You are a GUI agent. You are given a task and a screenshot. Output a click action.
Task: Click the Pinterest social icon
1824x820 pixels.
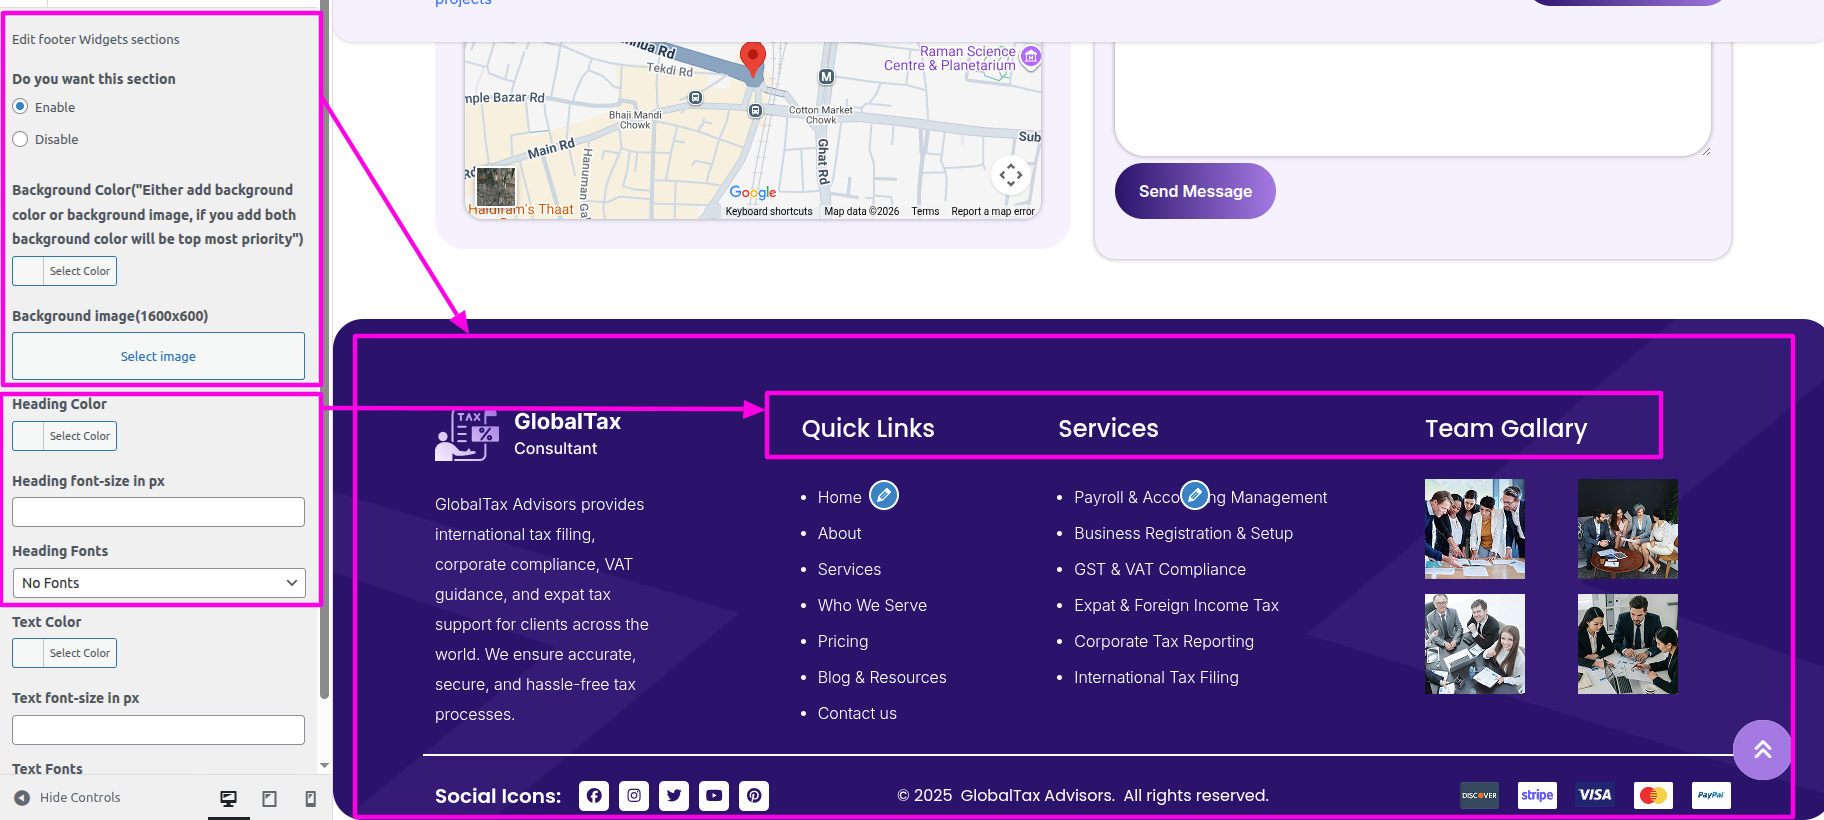(754, 795)
